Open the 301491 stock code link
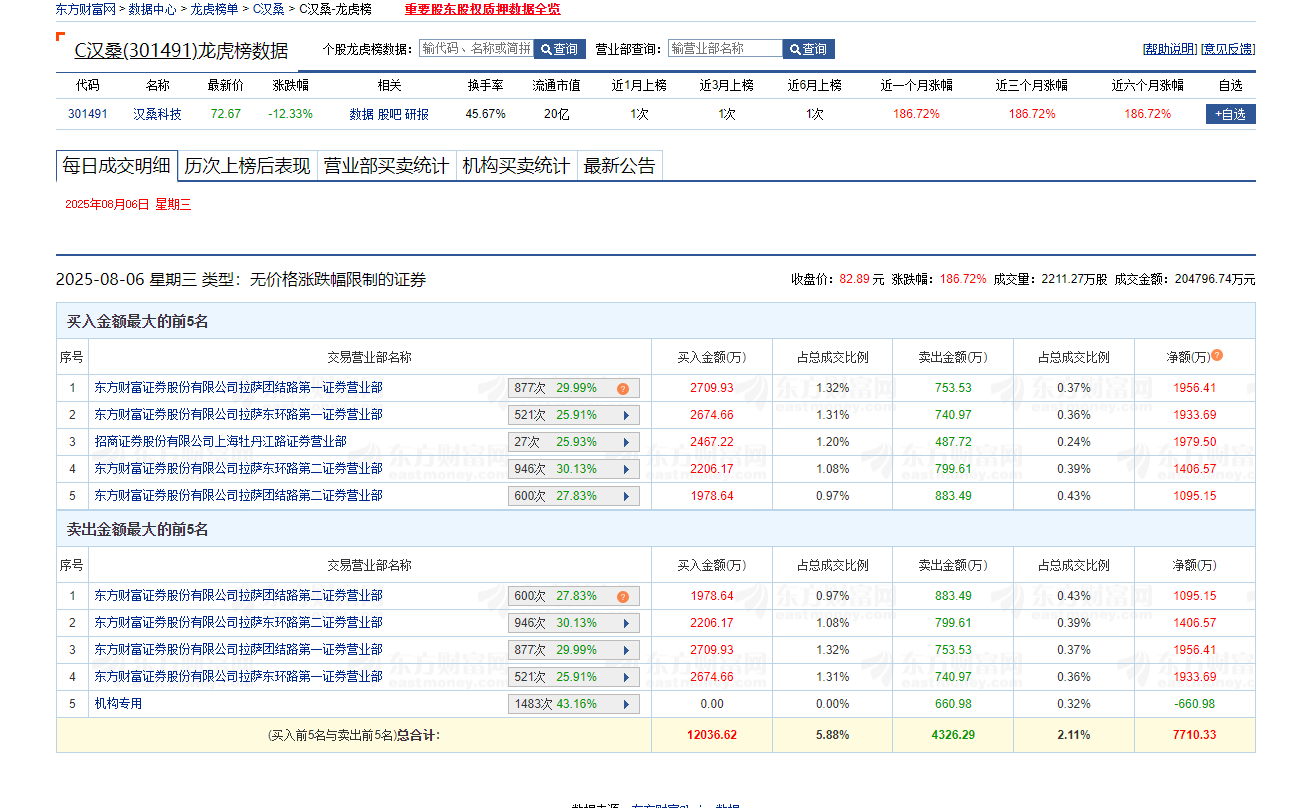The image size is (1304, 808). pos(87,114)
